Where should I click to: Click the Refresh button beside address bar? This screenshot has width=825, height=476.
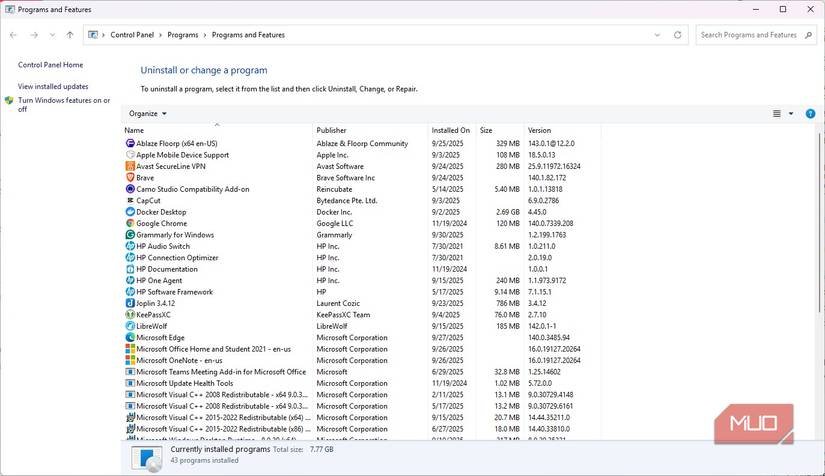(x=678, y=35)
